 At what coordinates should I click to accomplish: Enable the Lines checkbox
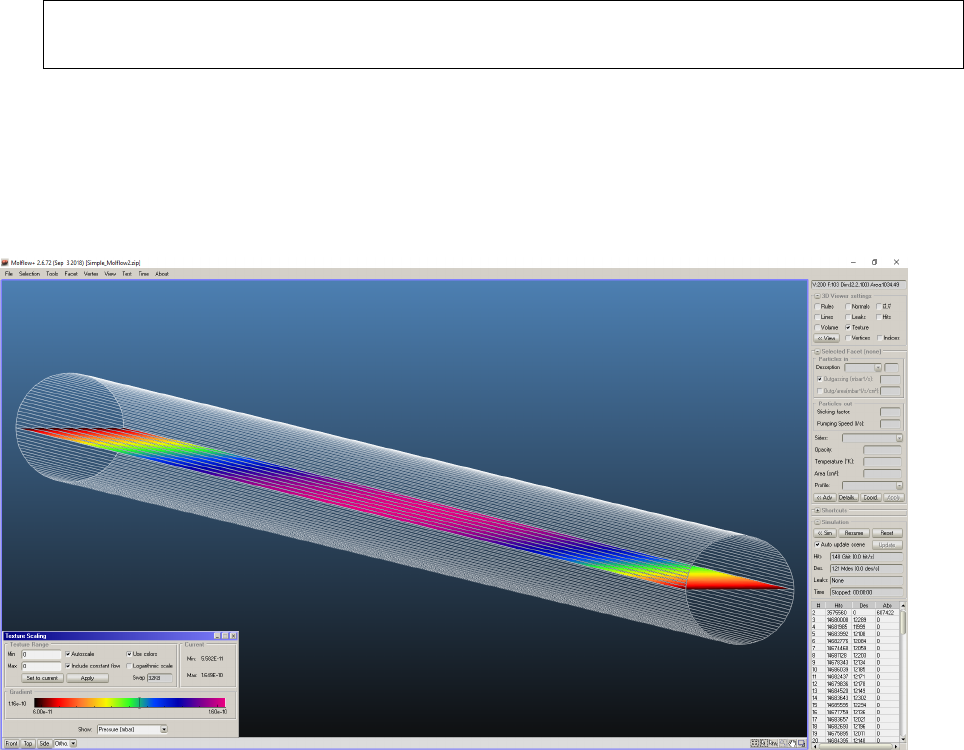[x=818, y=317]
